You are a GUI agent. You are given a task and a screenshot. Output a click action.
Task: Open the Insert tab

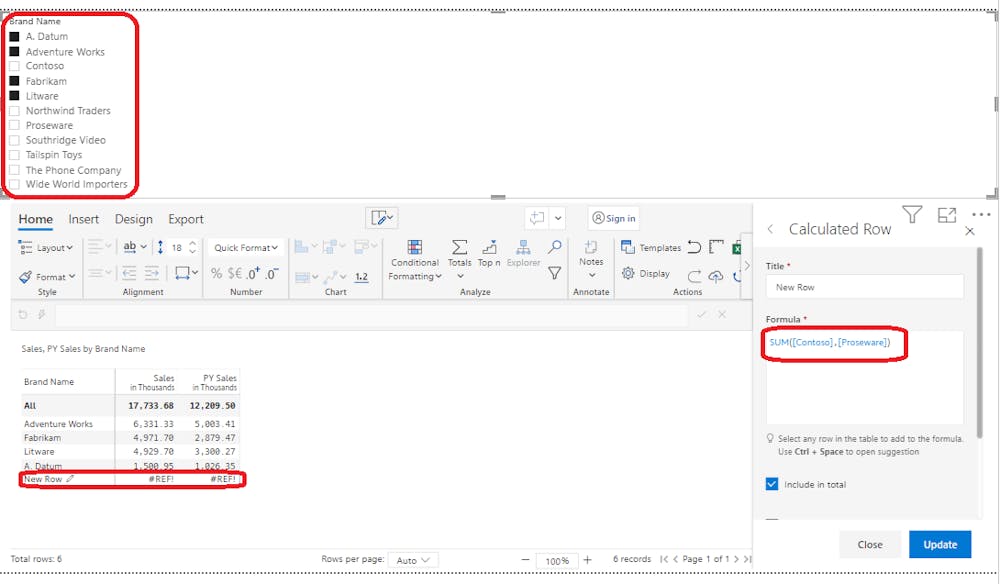[84, 219]
